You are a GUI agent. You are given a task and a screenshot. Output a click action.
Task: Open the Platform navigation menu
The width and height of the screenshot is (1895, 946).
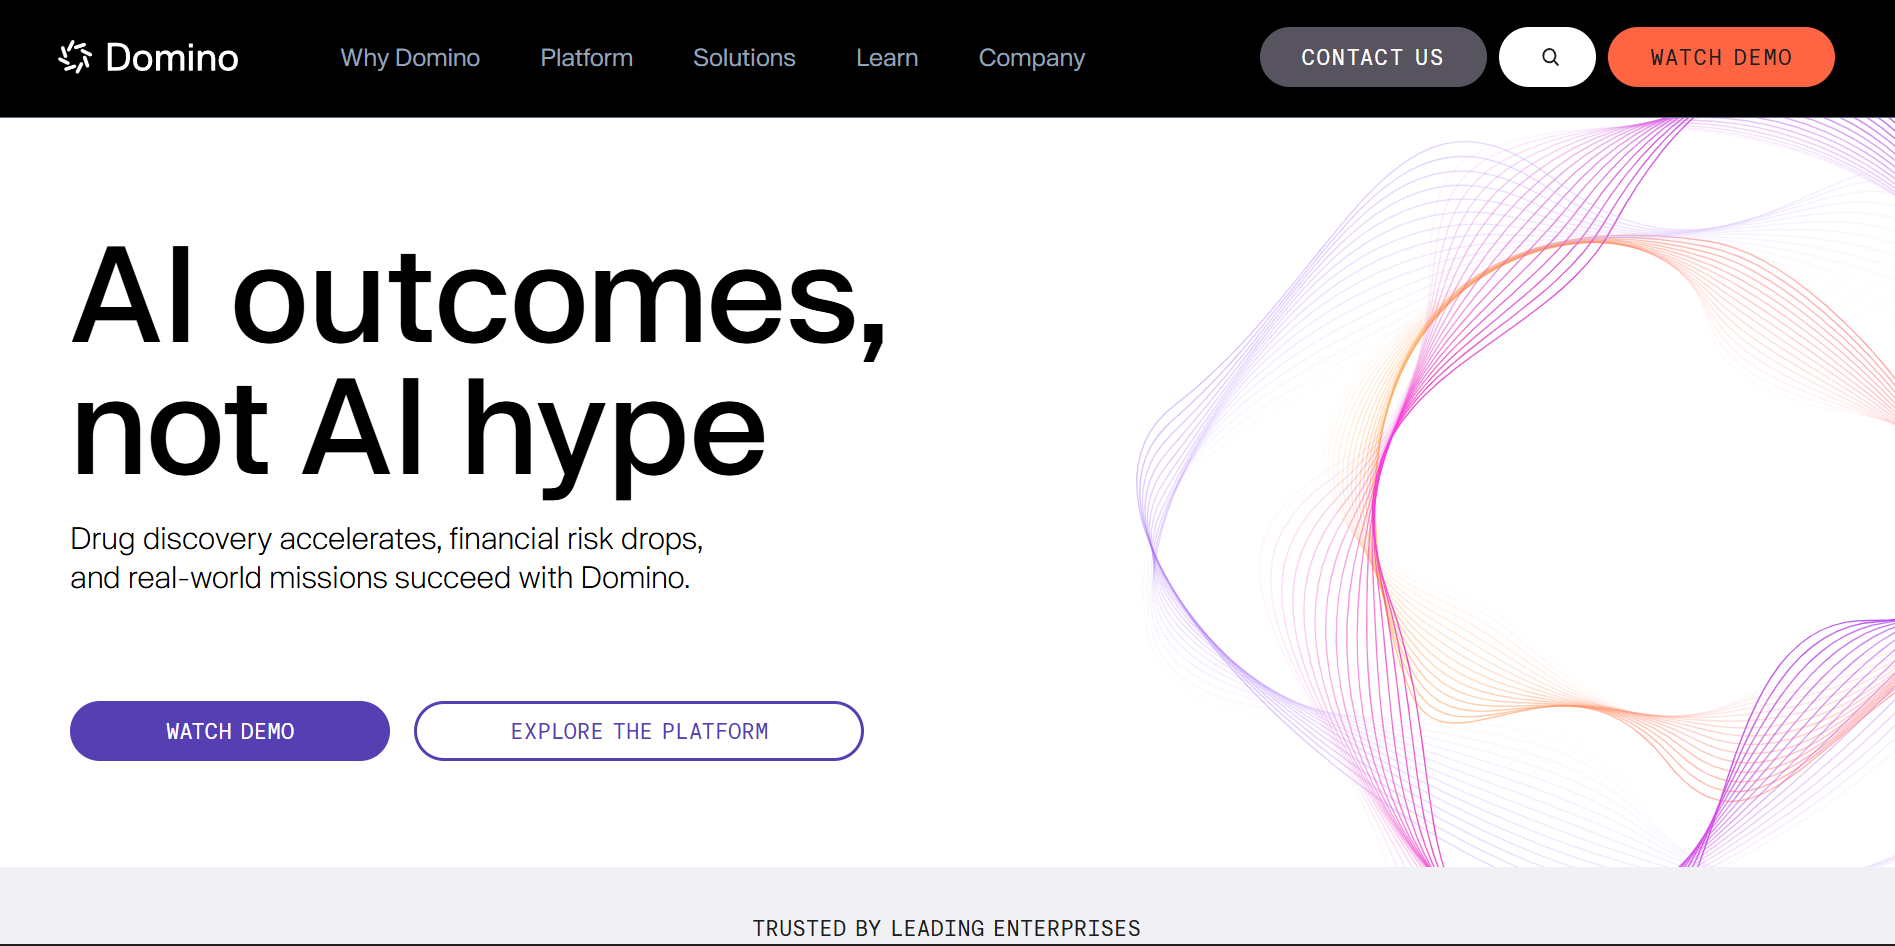tap(586, 58)
